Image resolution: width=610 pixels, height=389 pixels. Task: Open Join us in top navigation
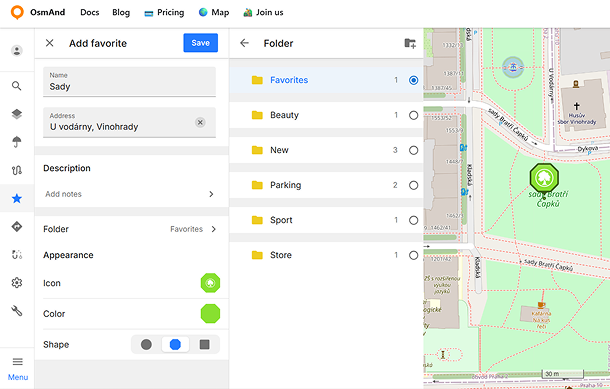click(x=263, y=12)
